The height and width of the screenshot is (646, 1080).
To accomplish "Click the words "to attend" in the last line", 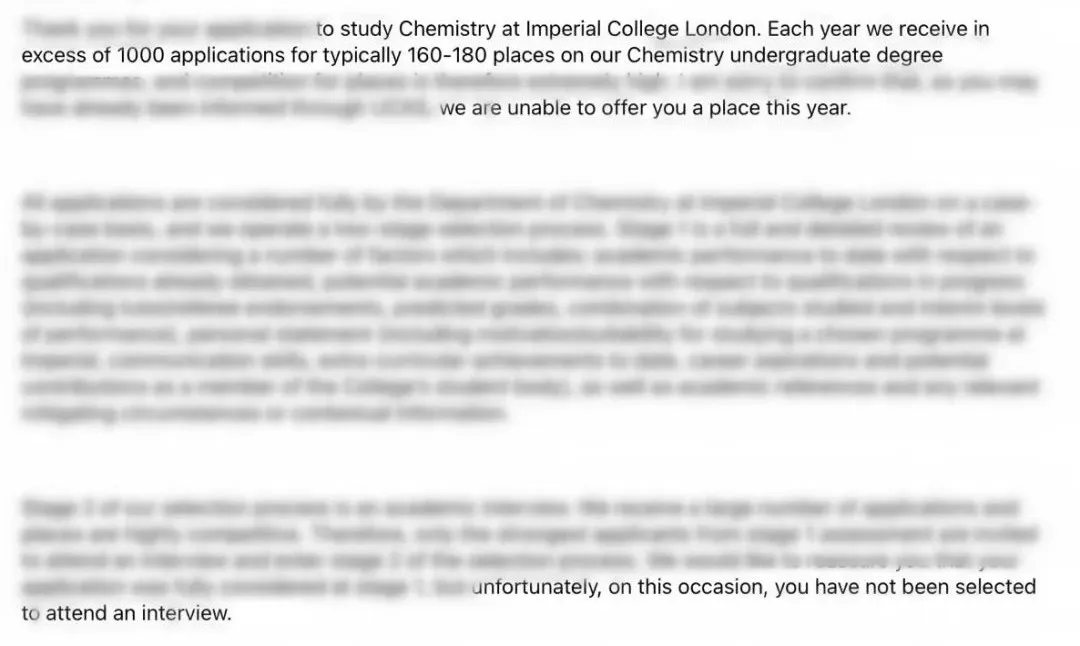I will tap(64, 613).
